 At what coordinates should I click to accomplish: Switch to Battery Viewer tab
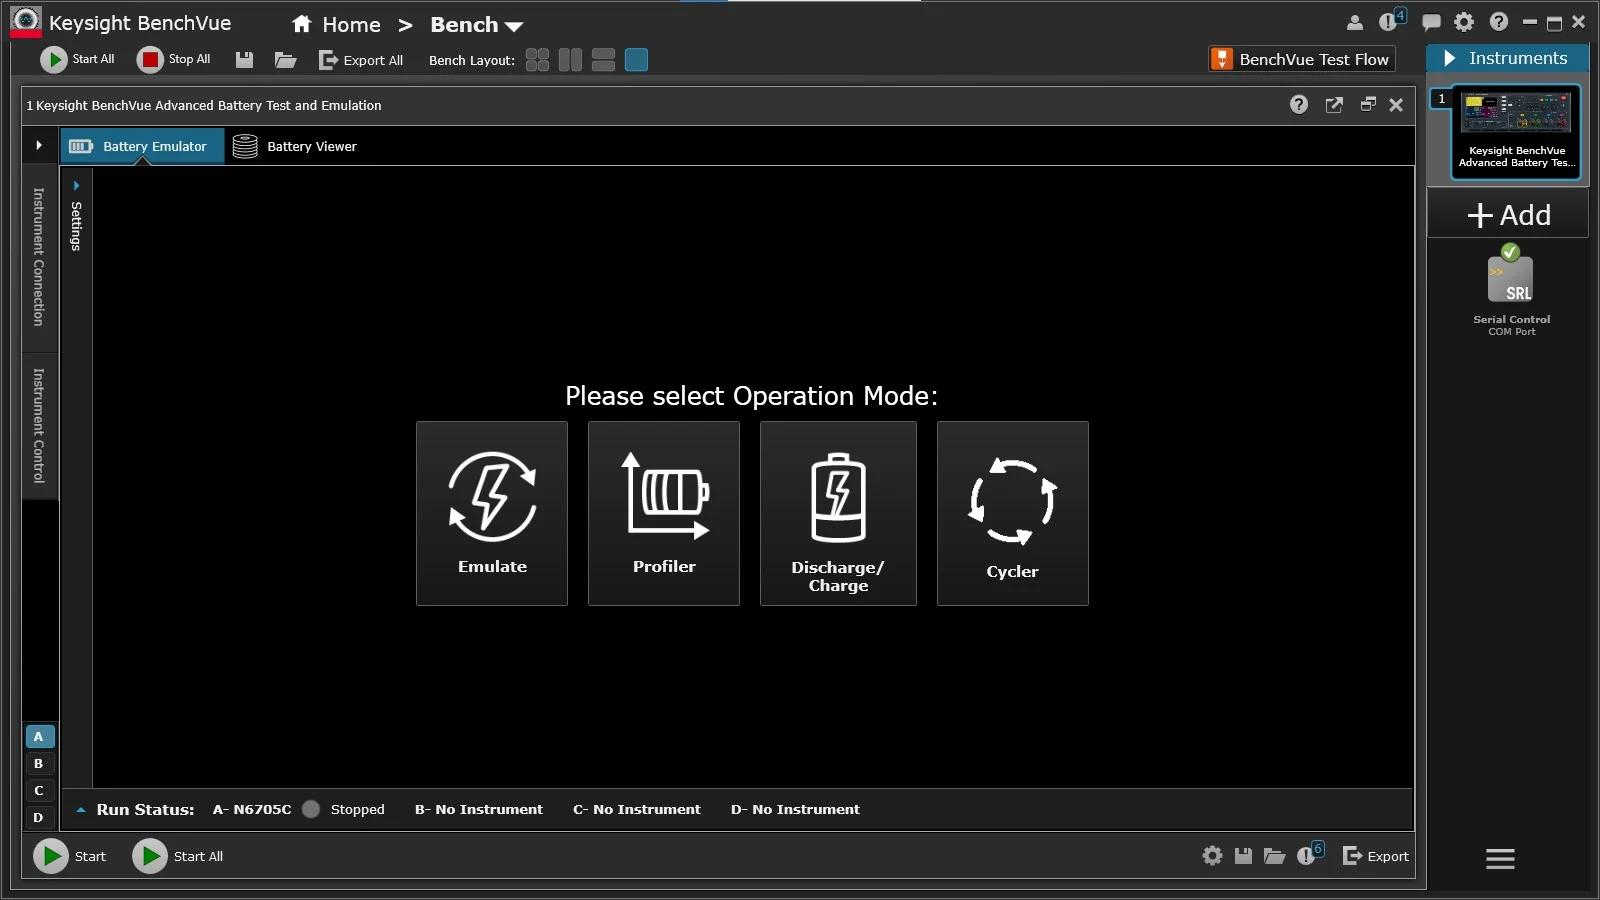click(x=295, y=146)
